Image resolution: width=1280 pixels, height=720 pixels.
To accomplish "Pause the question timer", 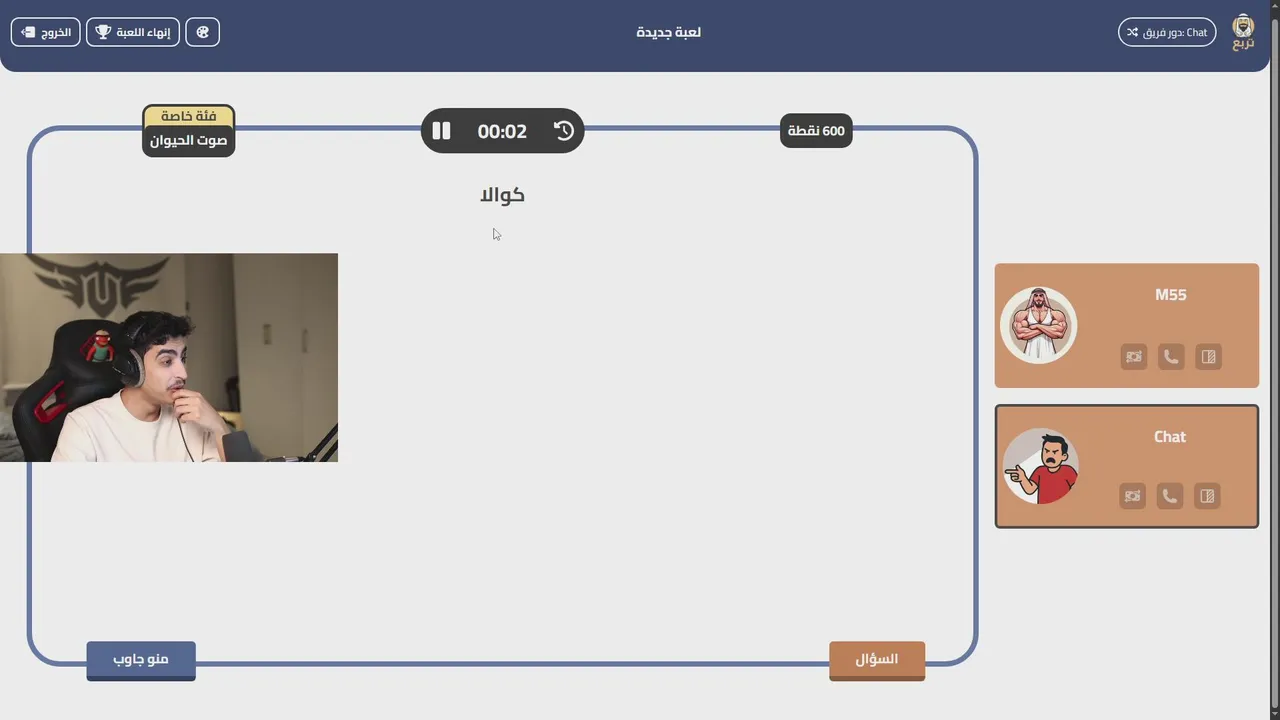I will tap(441, 131).
